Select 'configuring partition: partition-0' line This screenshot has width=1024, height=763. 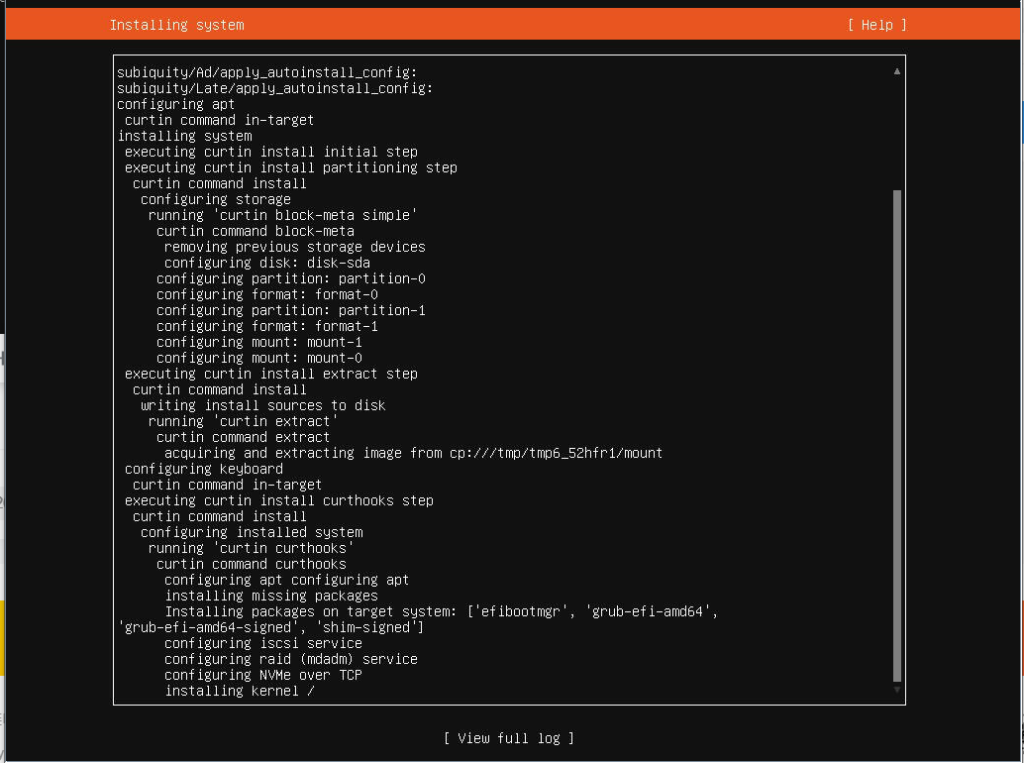pyautogui.click(x=290, y=279)
